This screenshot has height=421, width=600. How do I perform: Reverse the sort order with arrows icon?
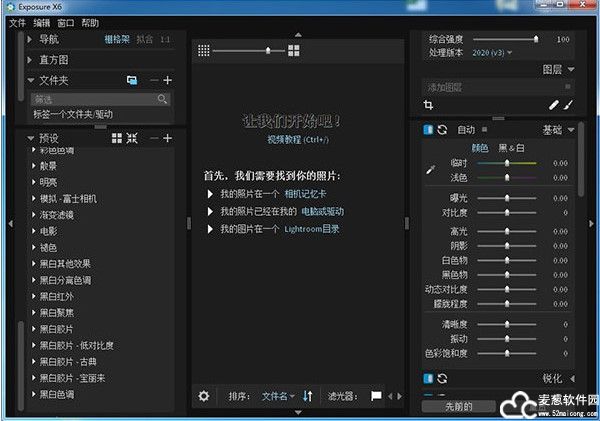click(308, 396)
